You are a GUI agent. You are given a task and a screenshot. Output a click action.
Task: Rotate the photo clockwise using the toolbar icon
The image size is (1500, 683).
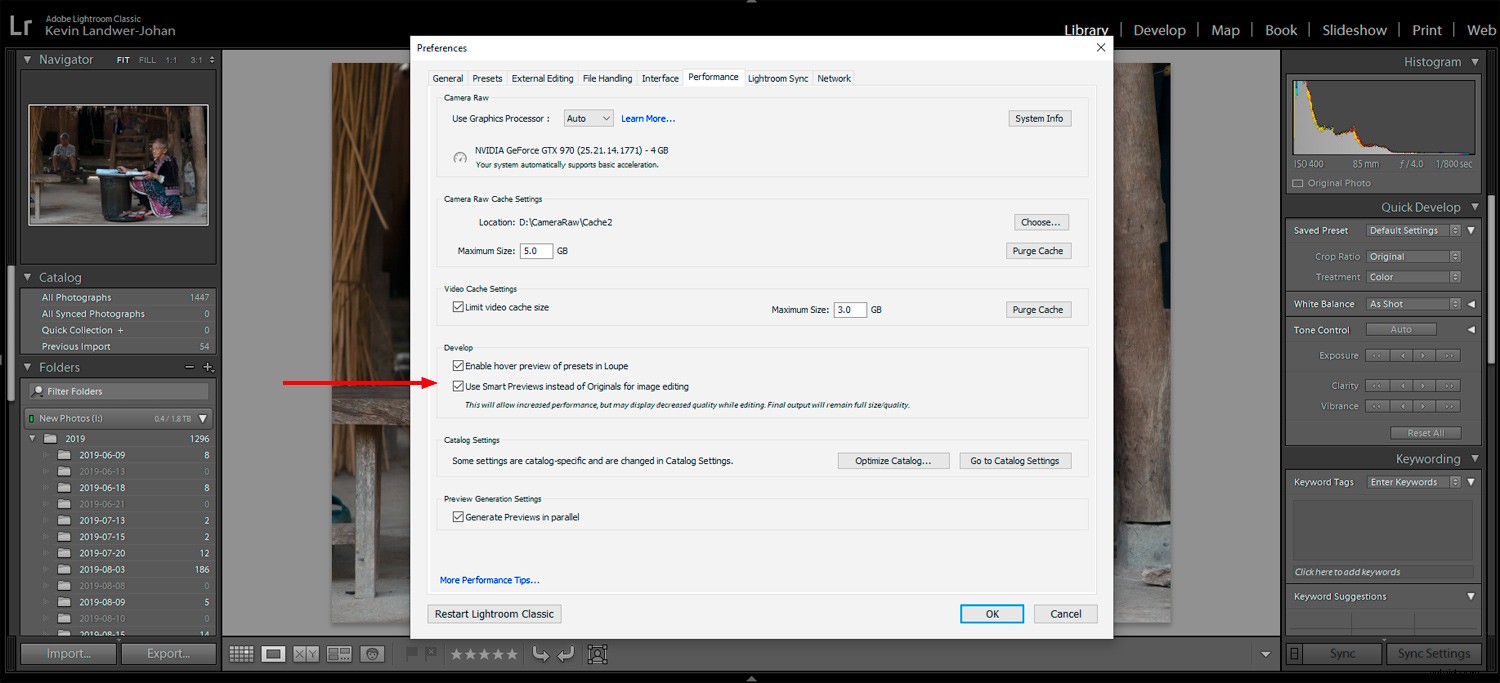click(x=566, y=653)
